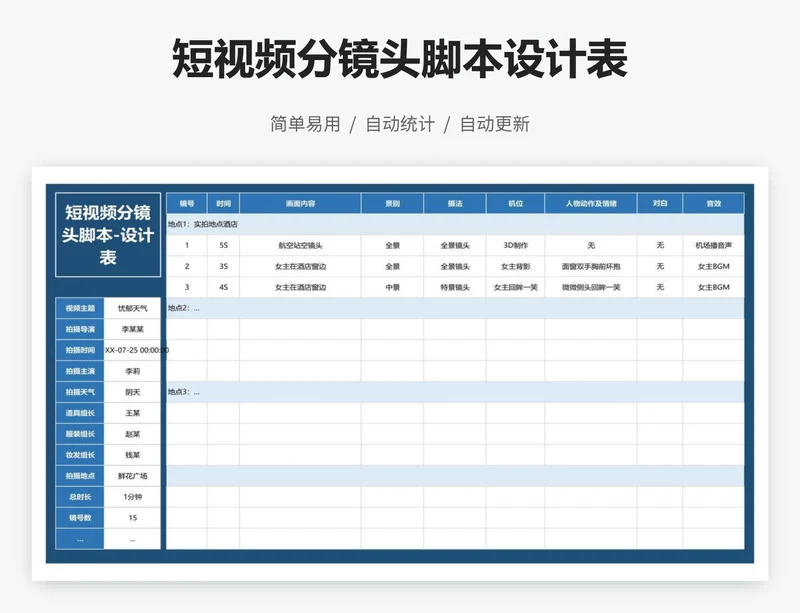Select the 15 value cell

point(132,517)
